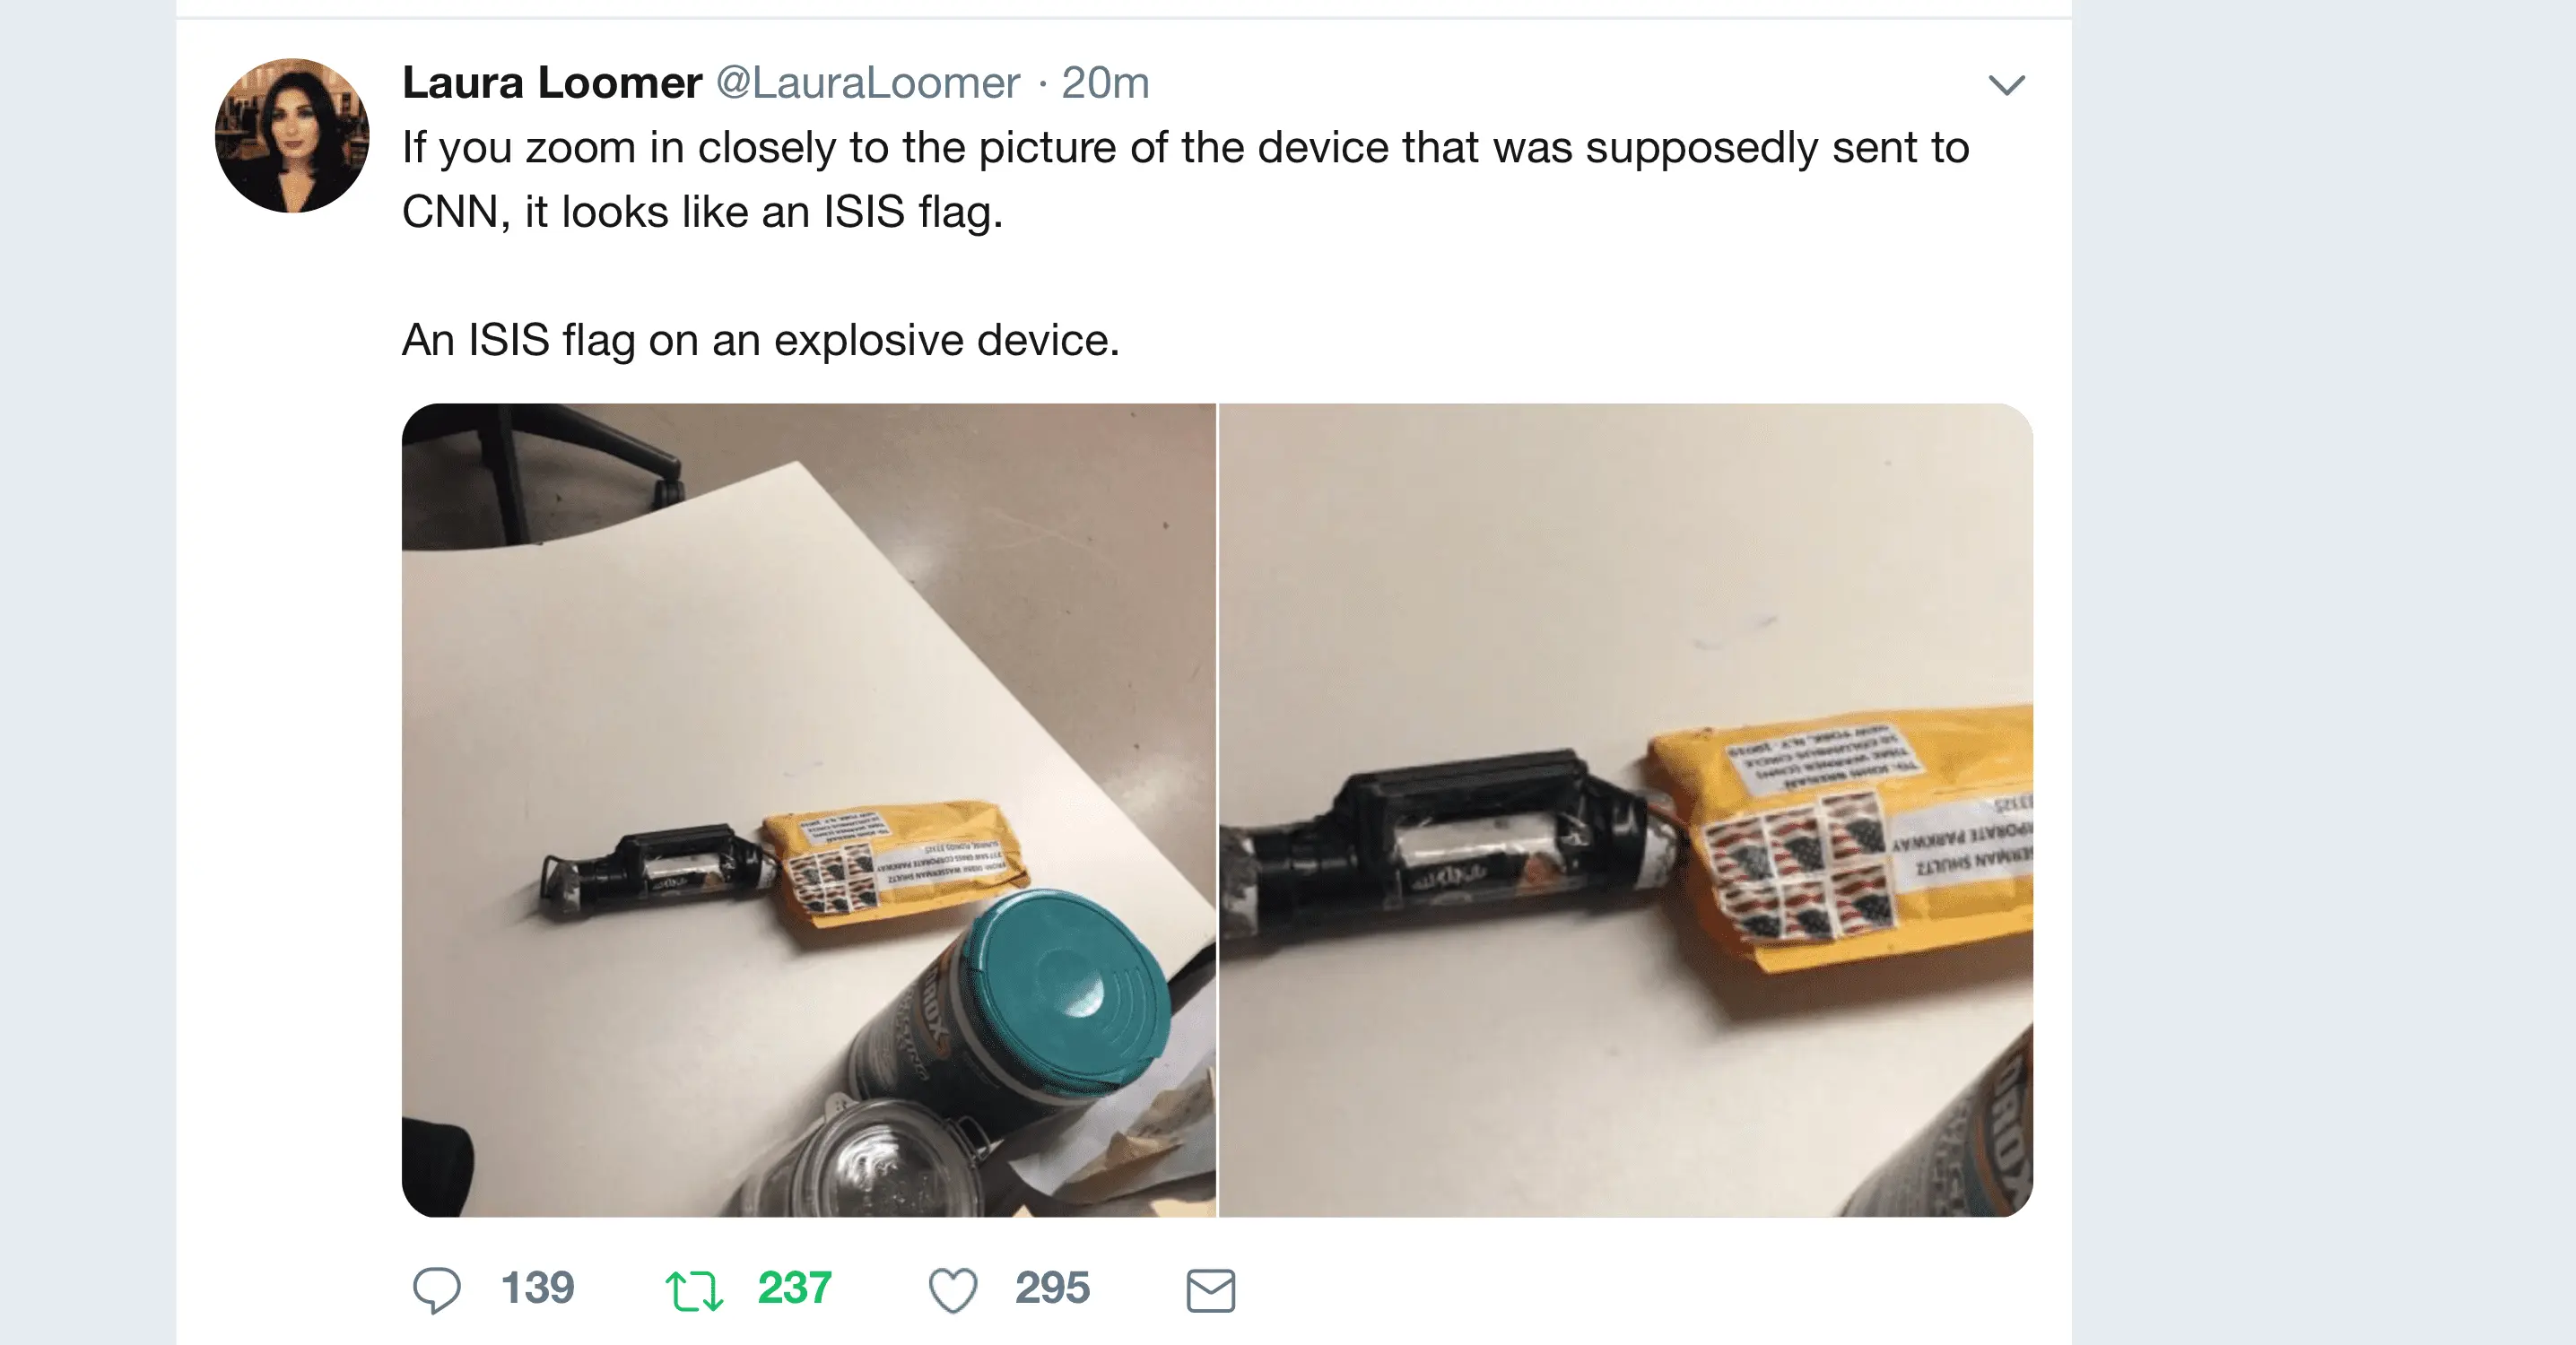Visit the @LauraLoomer handle link

(868, 82)
